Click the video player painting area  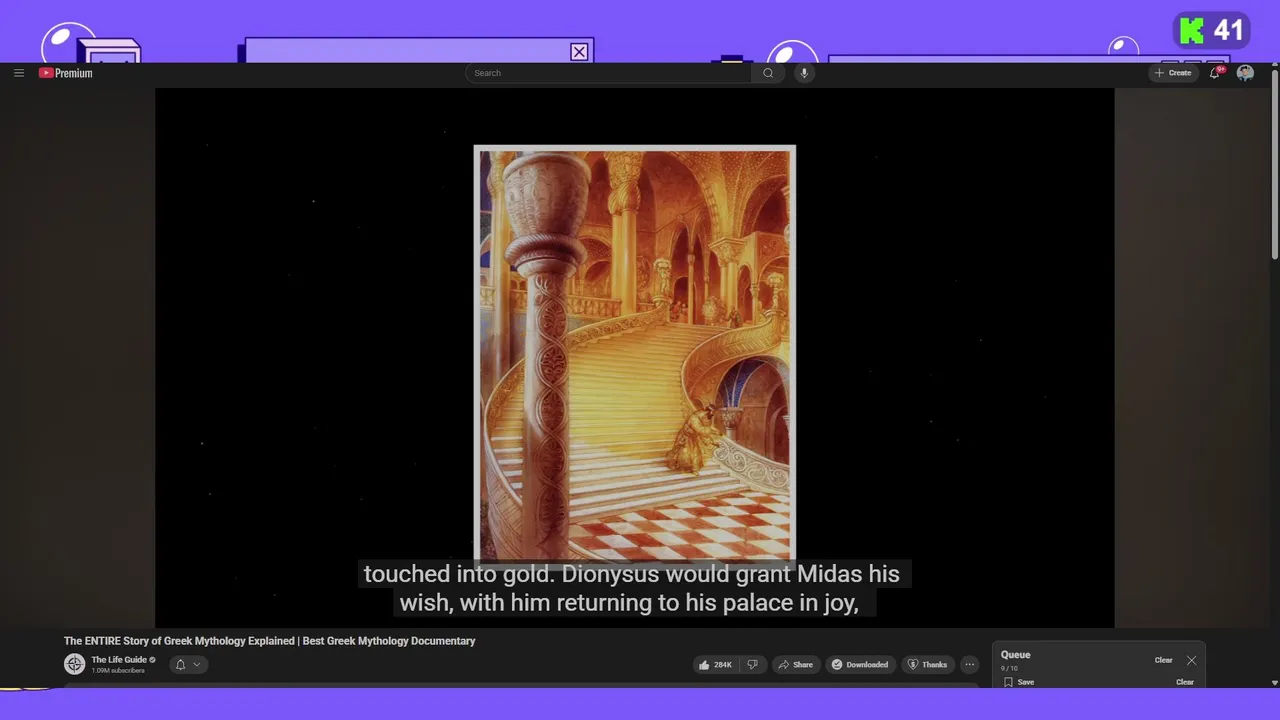pyautogui.click(x=635, y=356)
